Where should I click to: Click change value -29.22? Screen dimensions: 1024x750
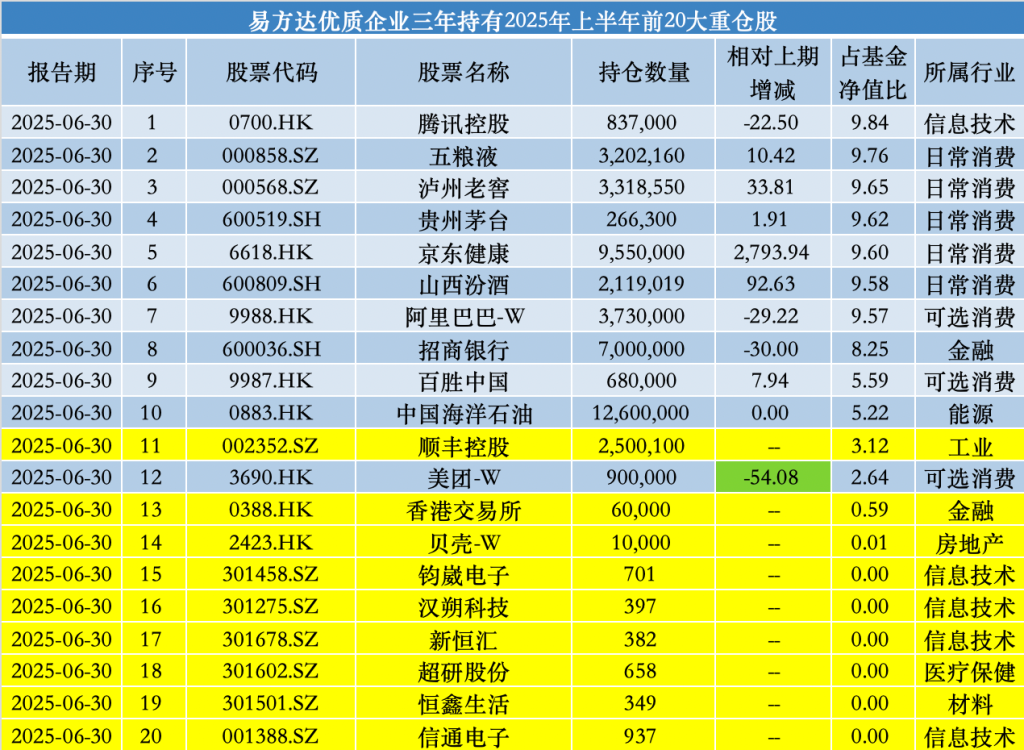click(771, 316)
